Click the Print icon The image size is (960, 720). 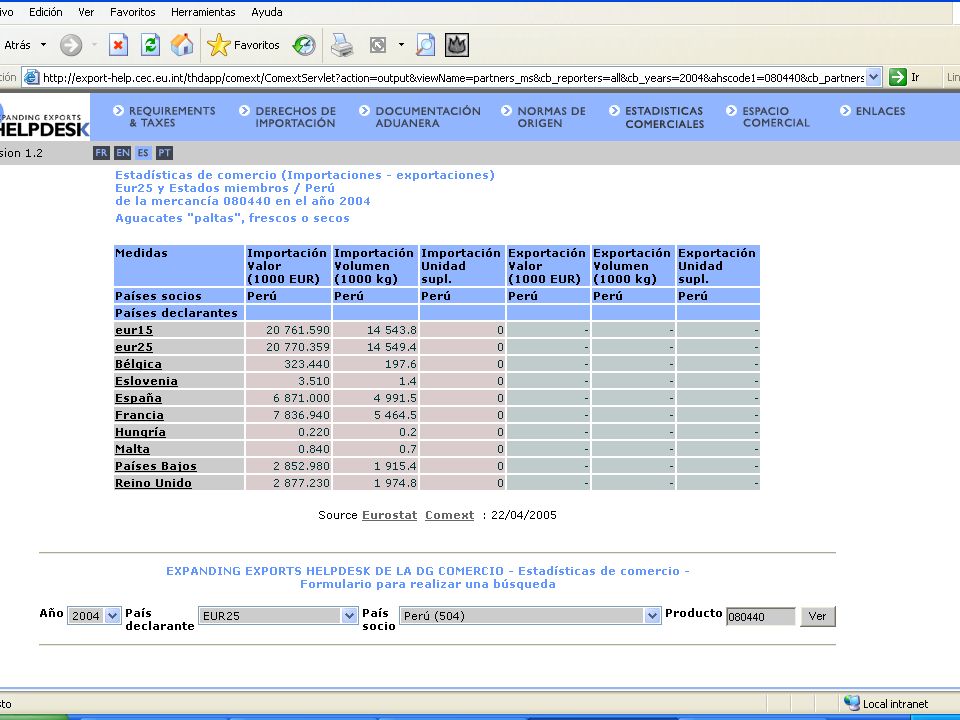point(342,45)
